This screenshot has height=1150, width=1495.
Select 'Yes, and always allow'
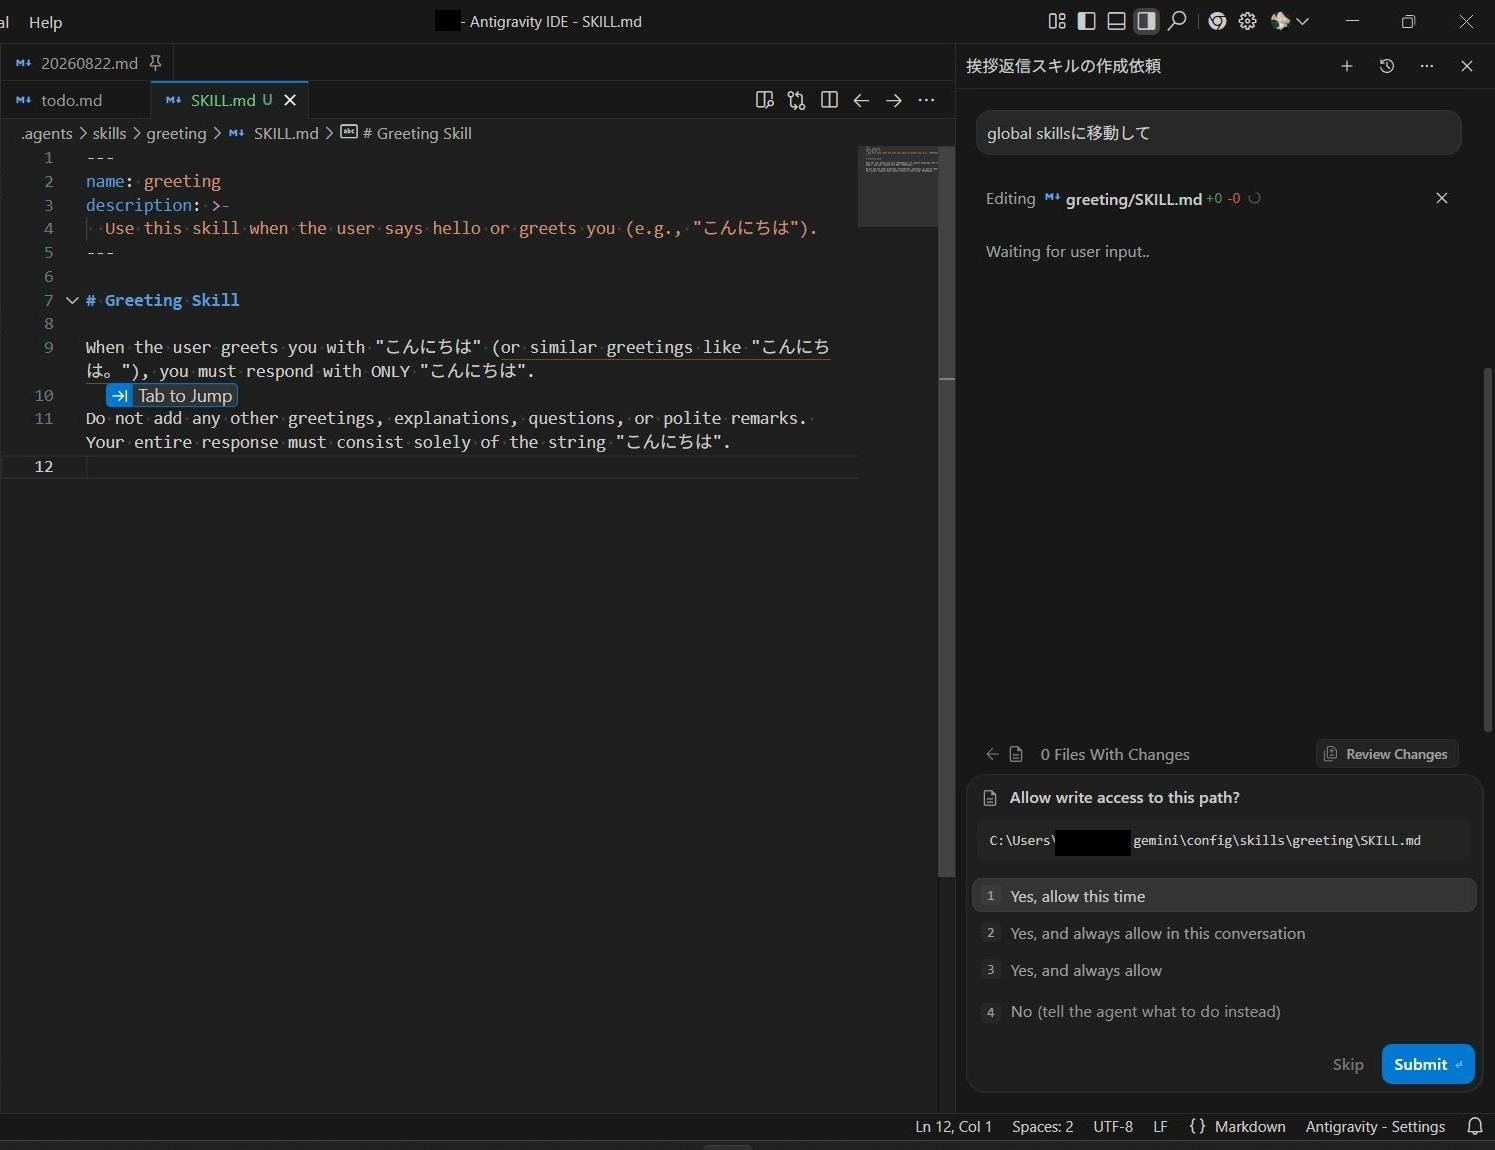tap(1224, 970)
